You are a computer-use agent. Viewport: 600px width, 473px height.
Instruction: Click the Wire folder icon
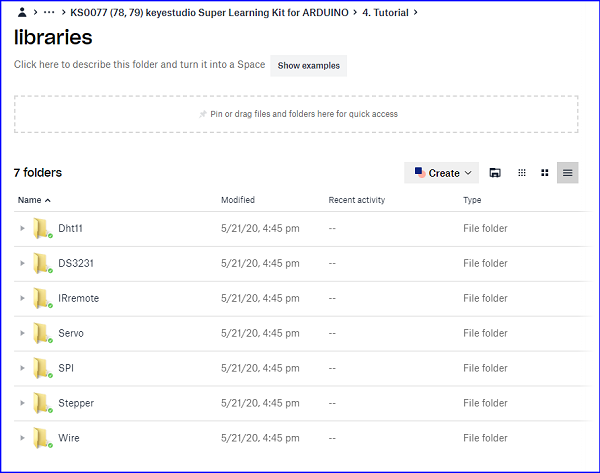[42, 438]
